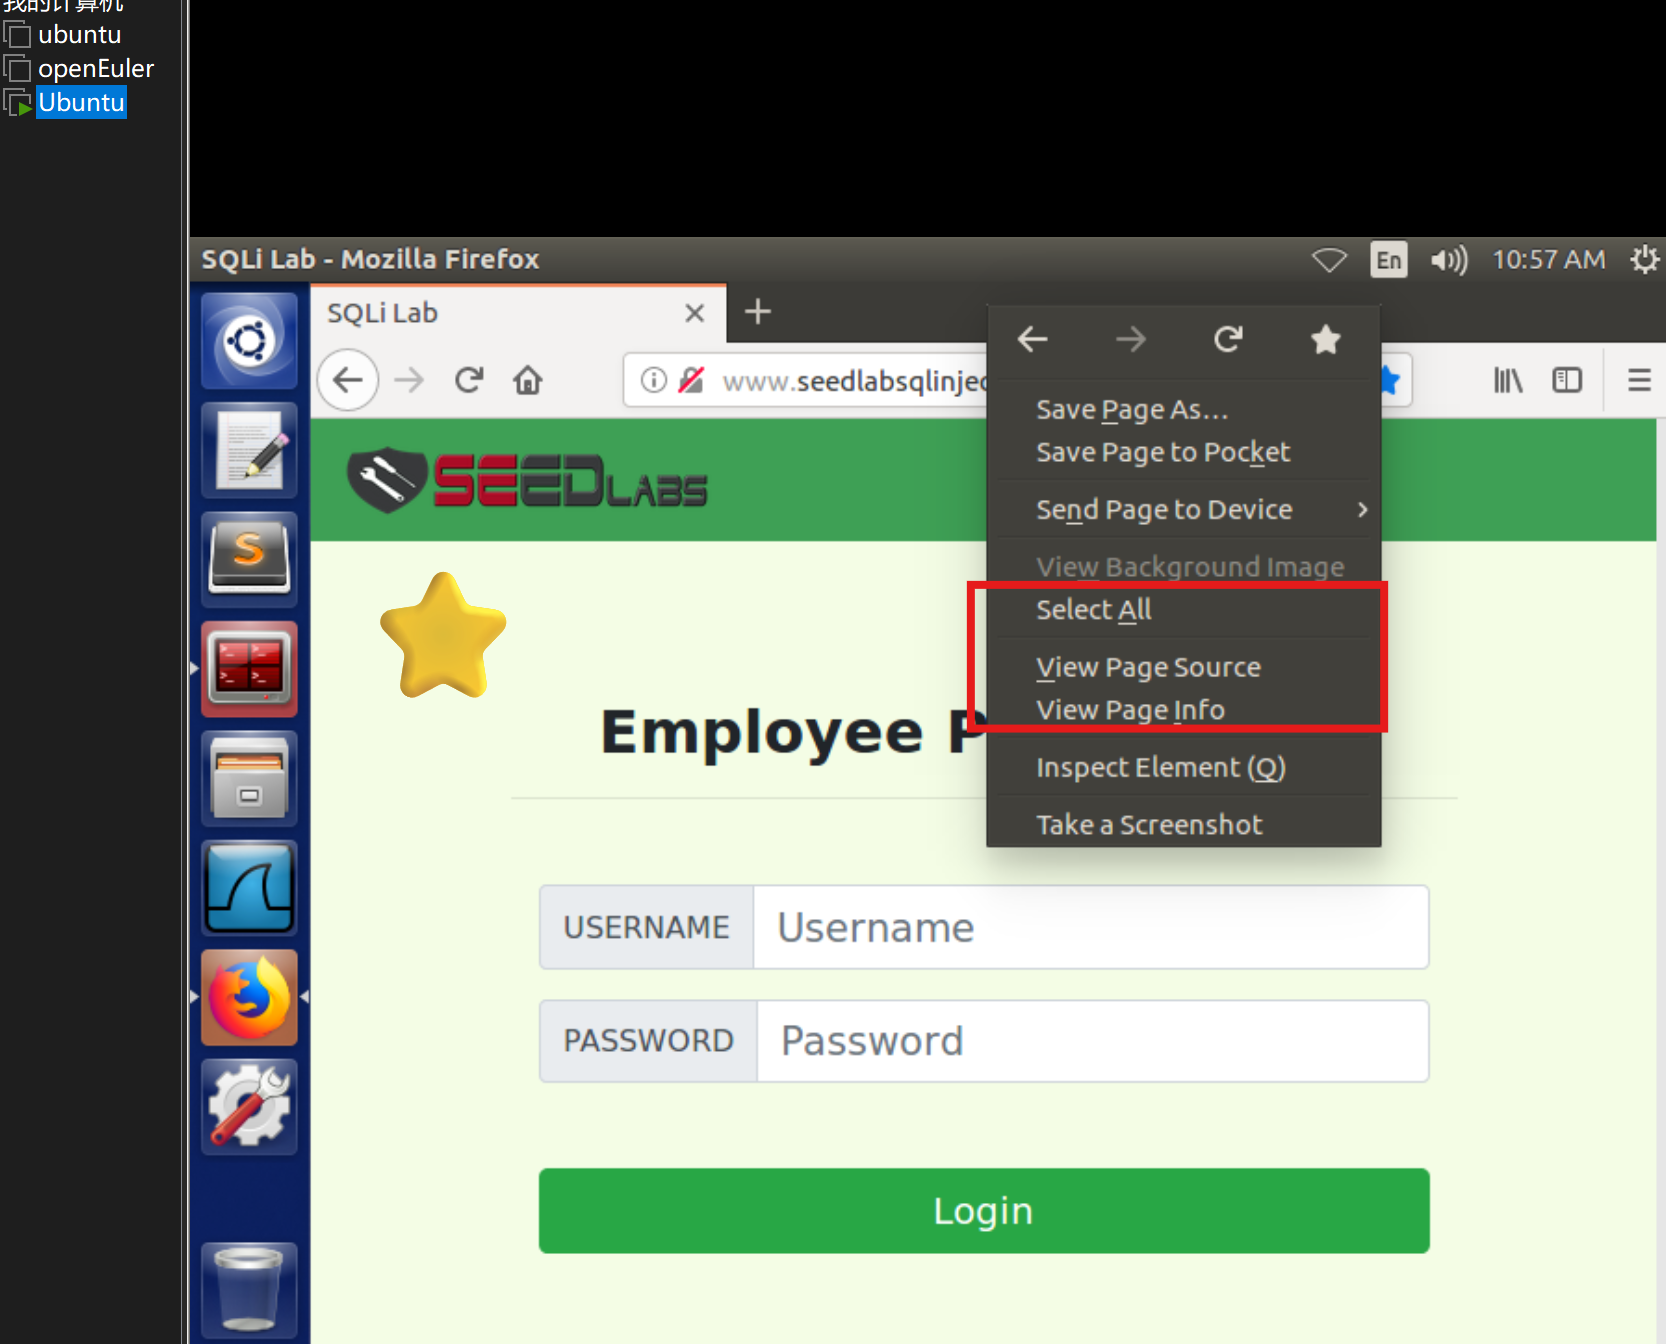Viewport: 1666px width, 1344px height.
Task: Choose Inspect Element (Q)
Action: tap(1184, 767)
